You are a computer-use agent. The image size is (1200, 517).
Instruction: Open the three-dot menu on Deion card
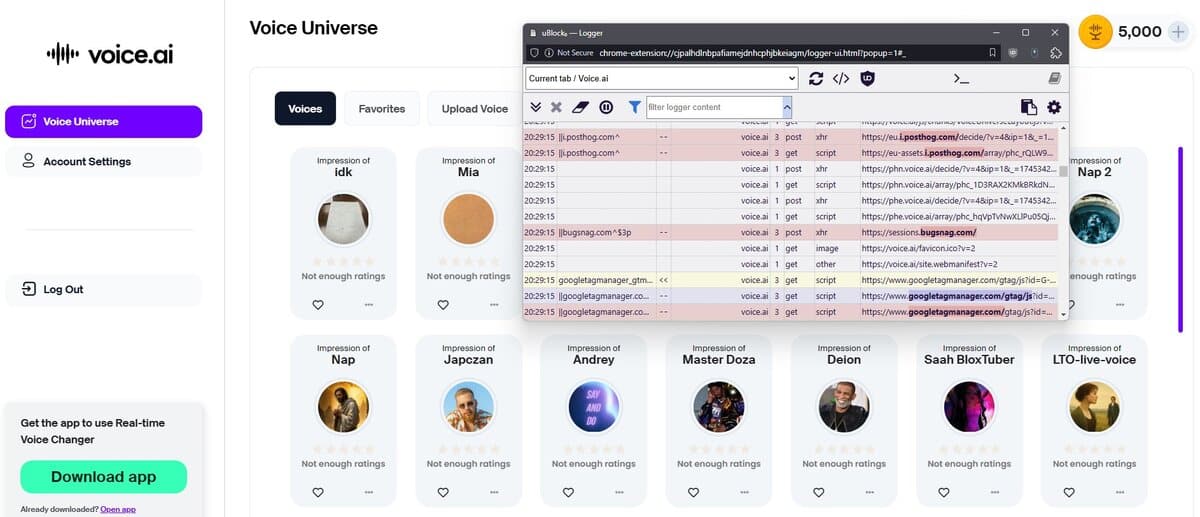[x=870, y=492]
